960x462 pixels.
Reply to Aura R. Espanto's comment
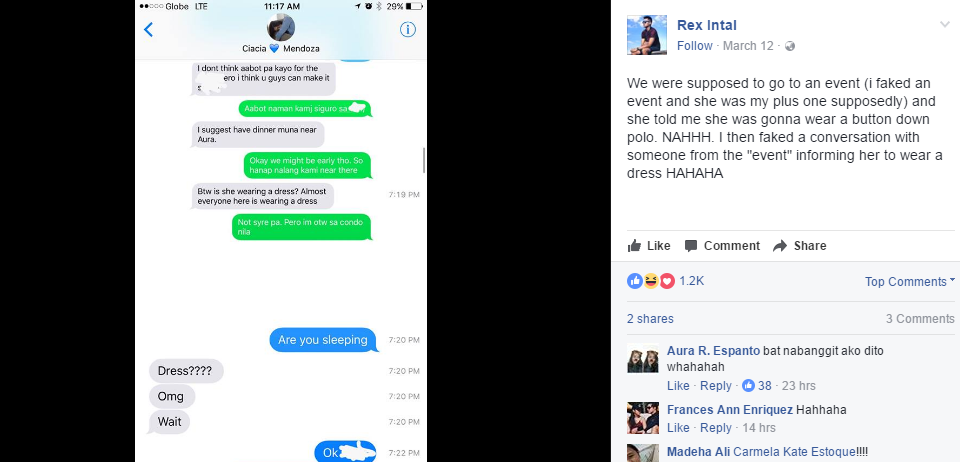(716, 386)
